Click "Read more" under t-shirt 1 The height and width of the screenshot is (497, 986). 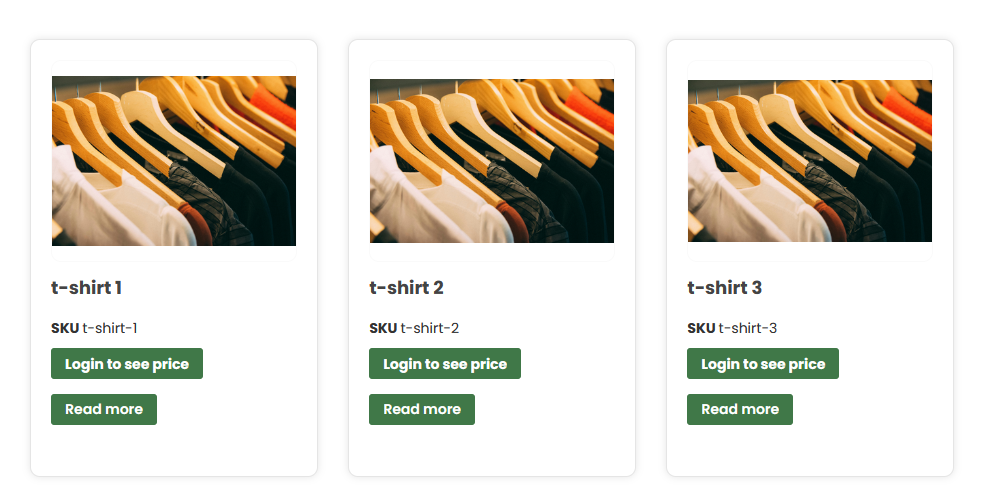pos(104,409)
